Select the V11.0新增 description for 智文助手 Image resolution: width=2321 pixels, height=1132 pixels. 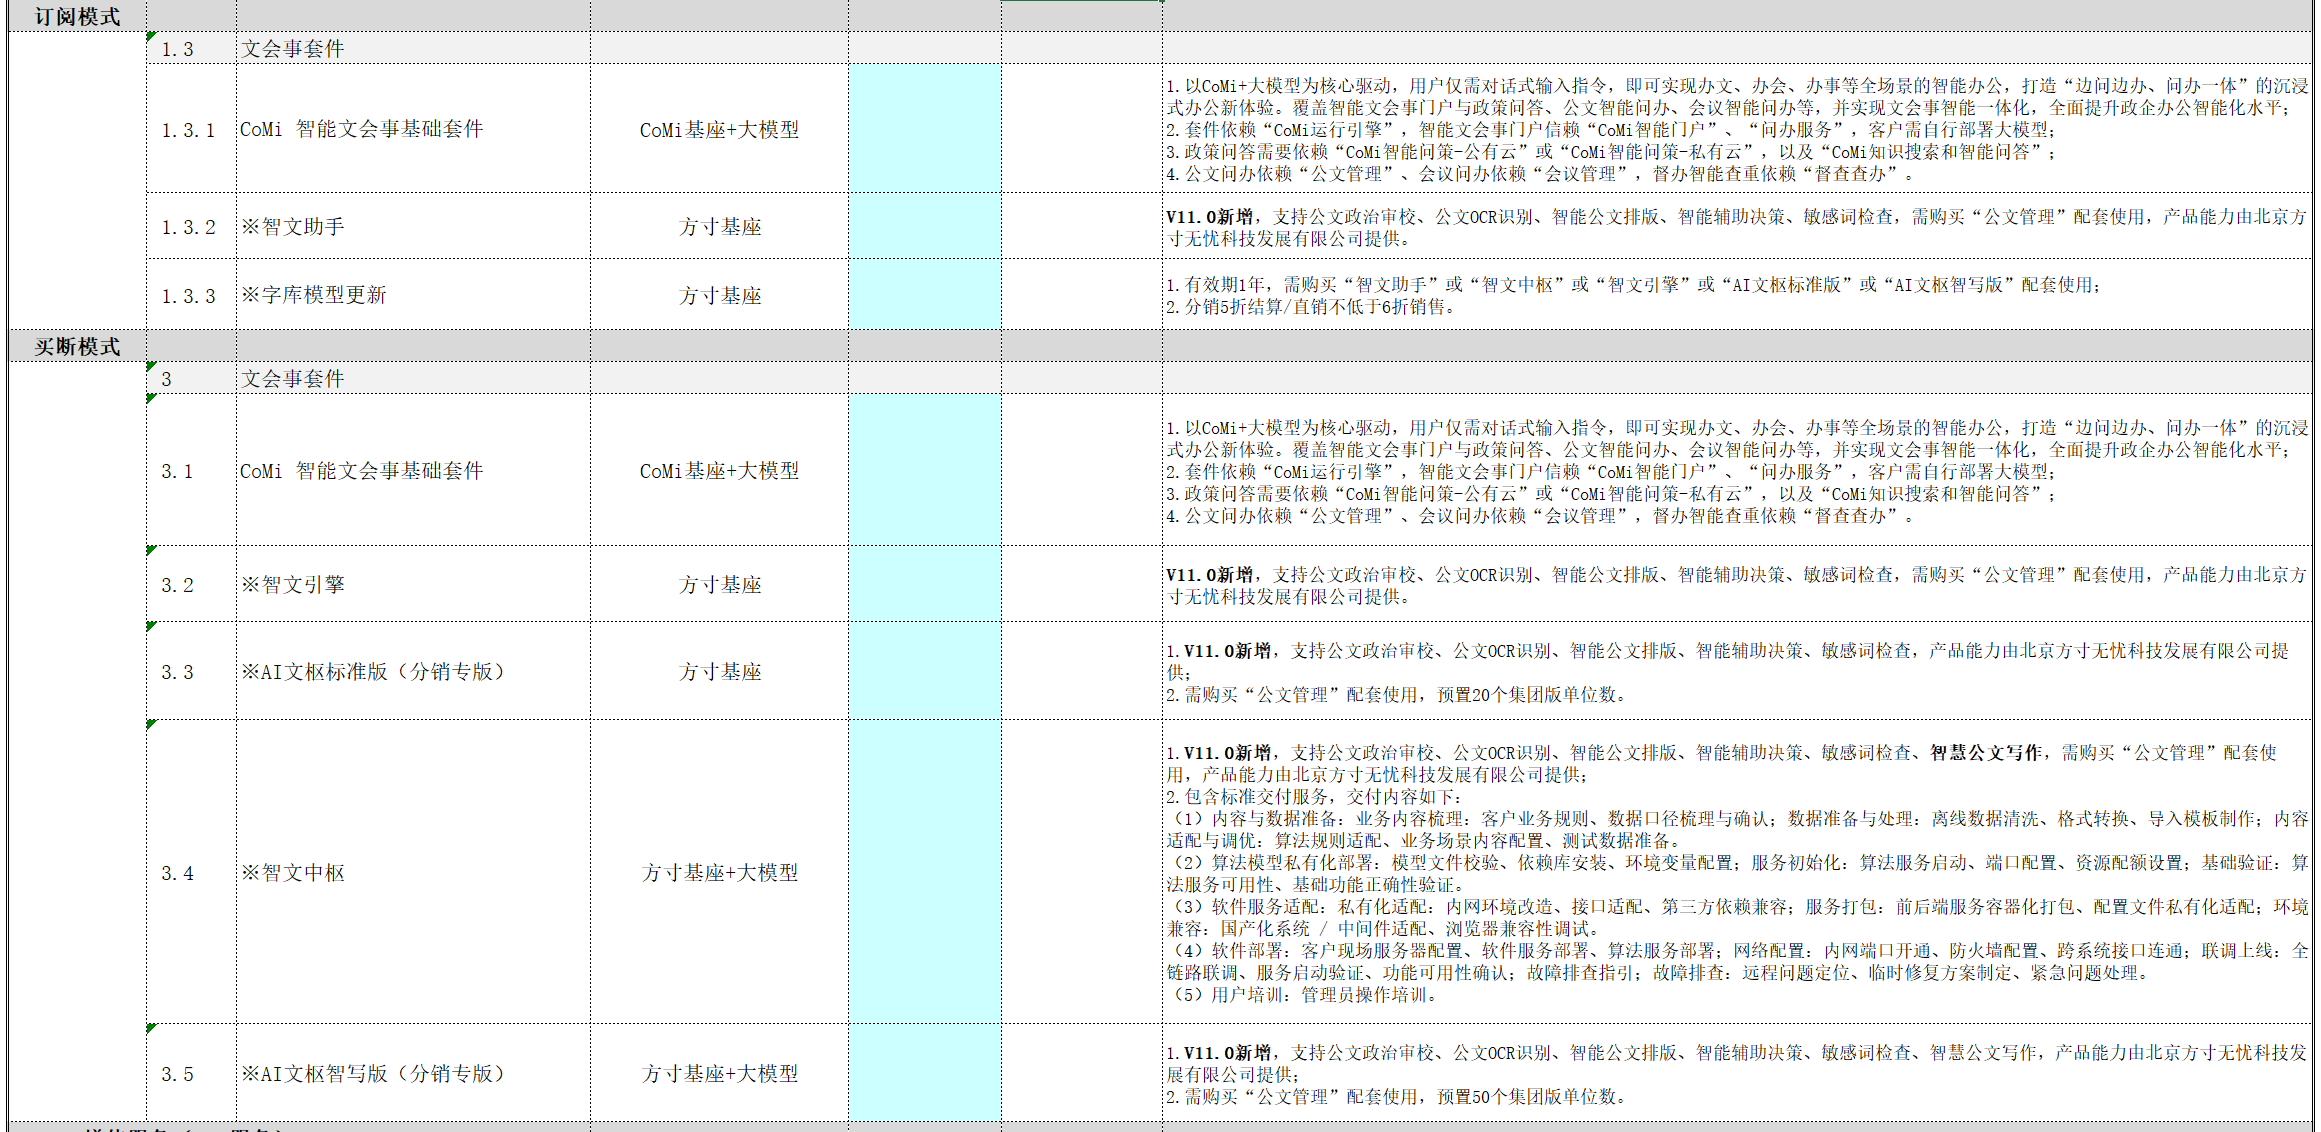pos(1737,227)
